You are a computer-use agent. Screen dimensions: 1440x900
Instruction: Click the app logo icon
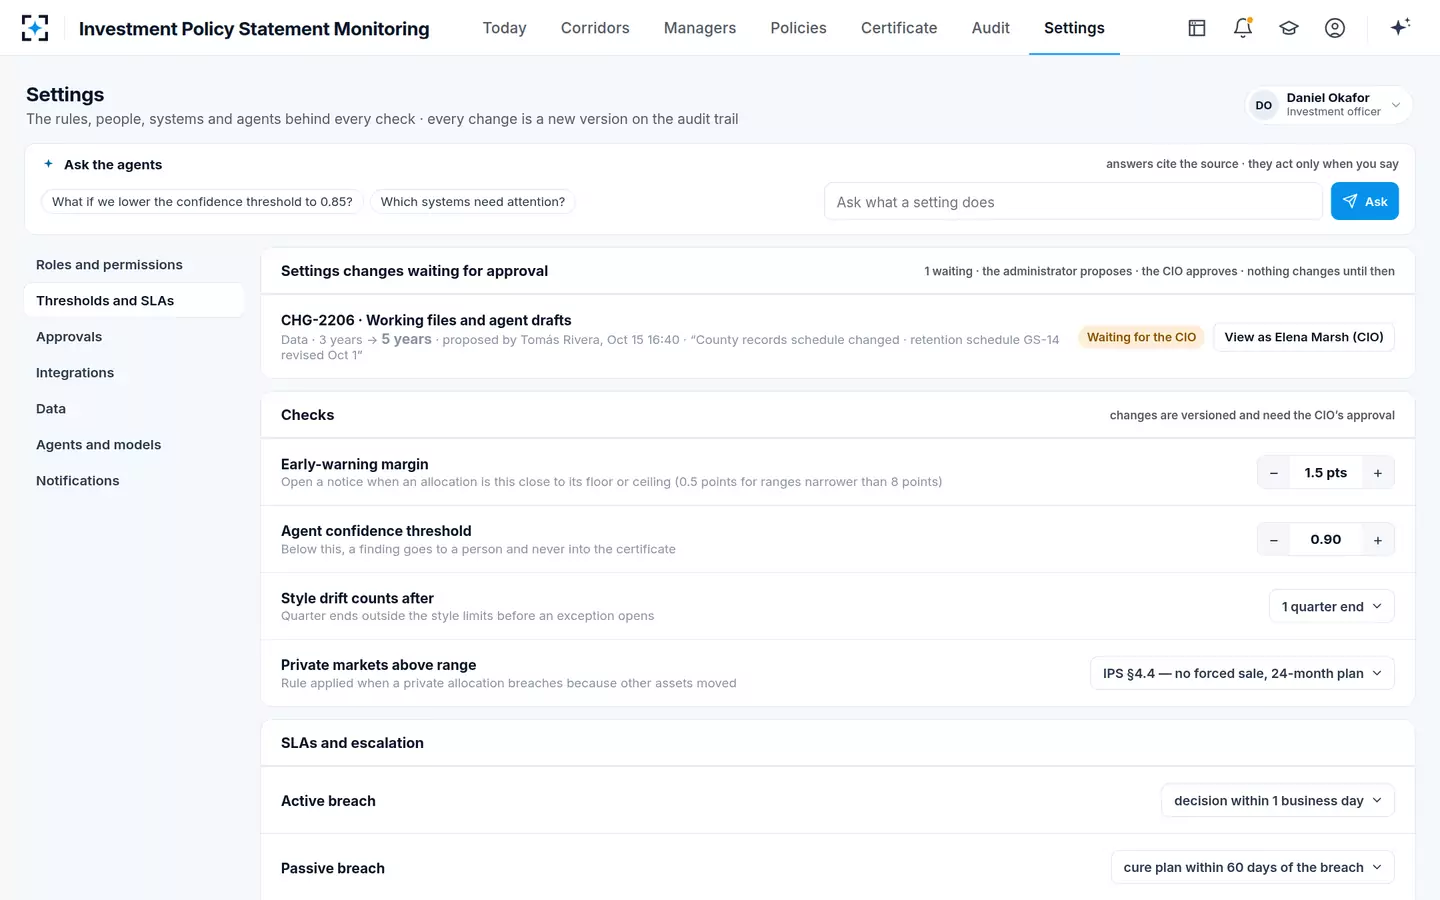(35, 28)
